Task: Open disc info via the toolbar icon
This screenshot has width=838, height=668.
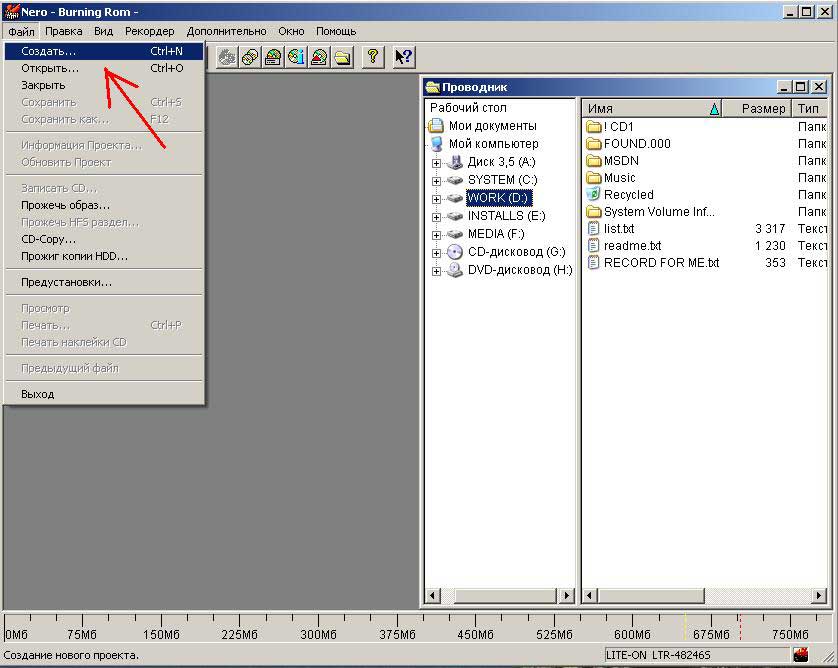Action: tap(296, 57)
